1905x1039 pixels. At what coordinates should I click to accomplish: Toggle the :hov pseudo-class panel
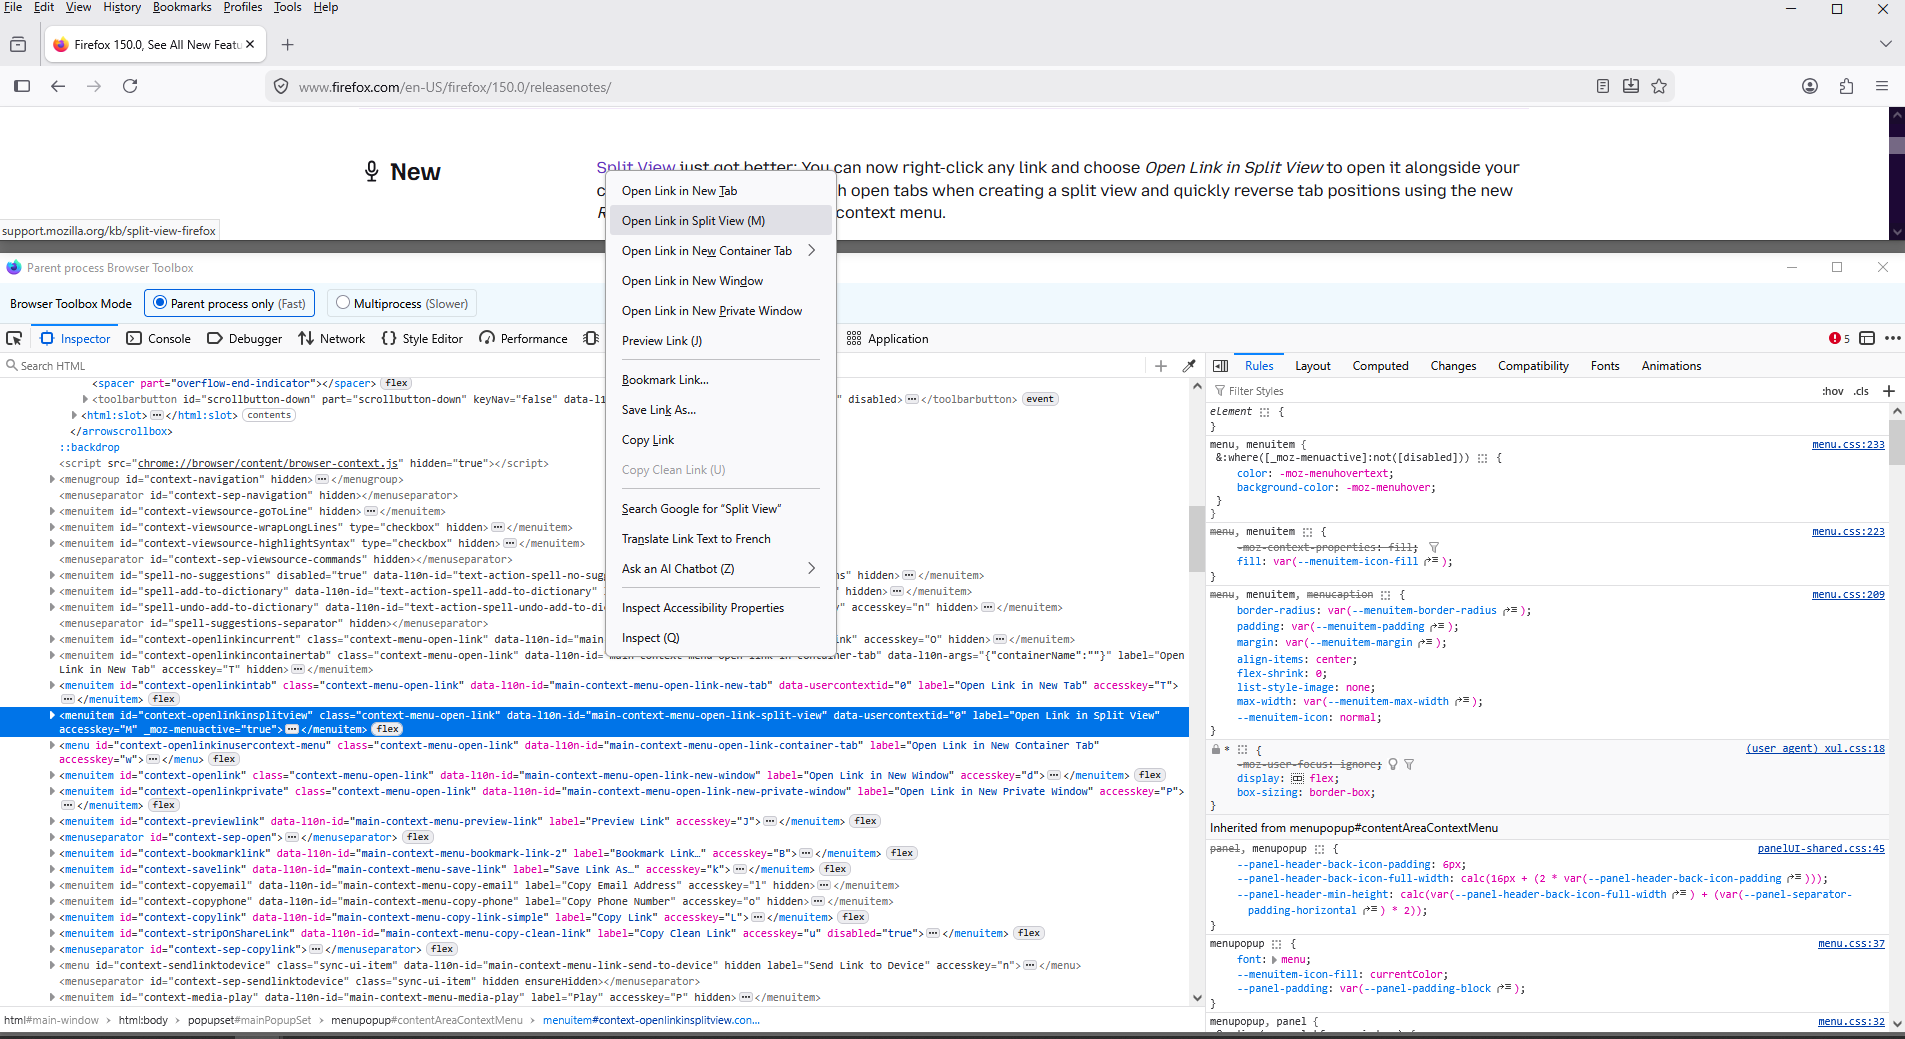(1832, 391)
